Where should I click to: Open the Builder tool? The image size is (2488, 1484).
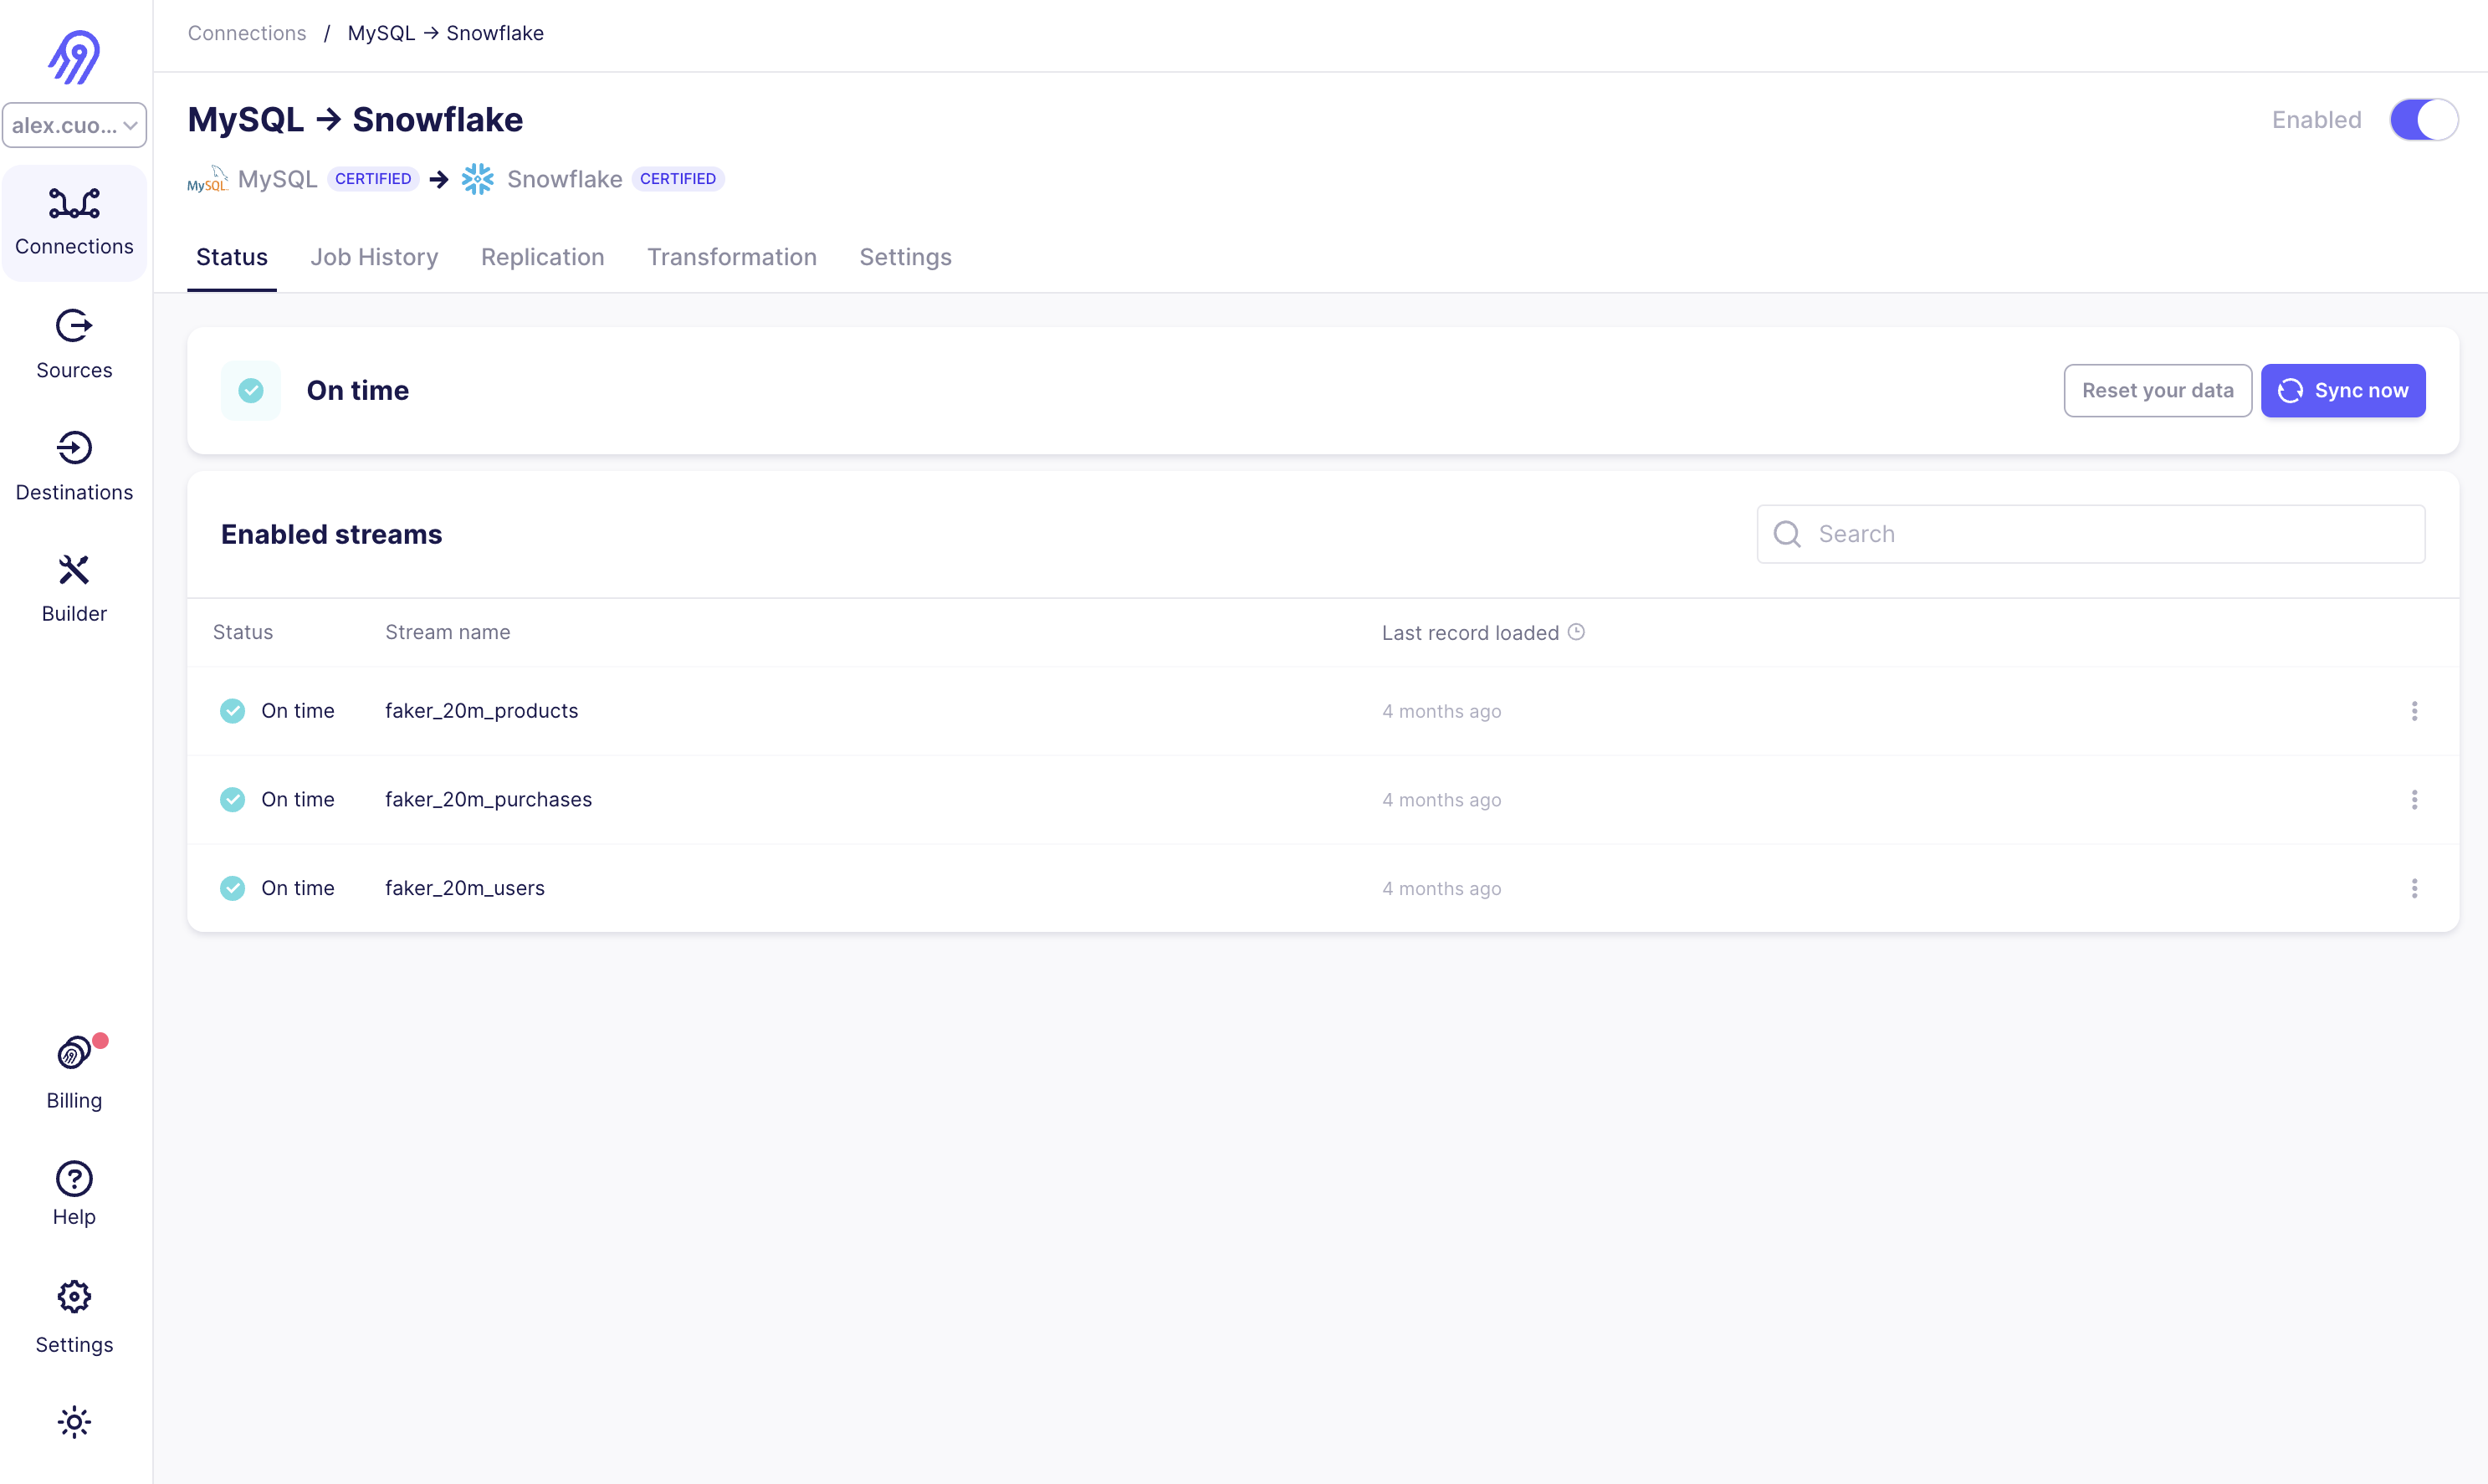[x=74, y=588]
